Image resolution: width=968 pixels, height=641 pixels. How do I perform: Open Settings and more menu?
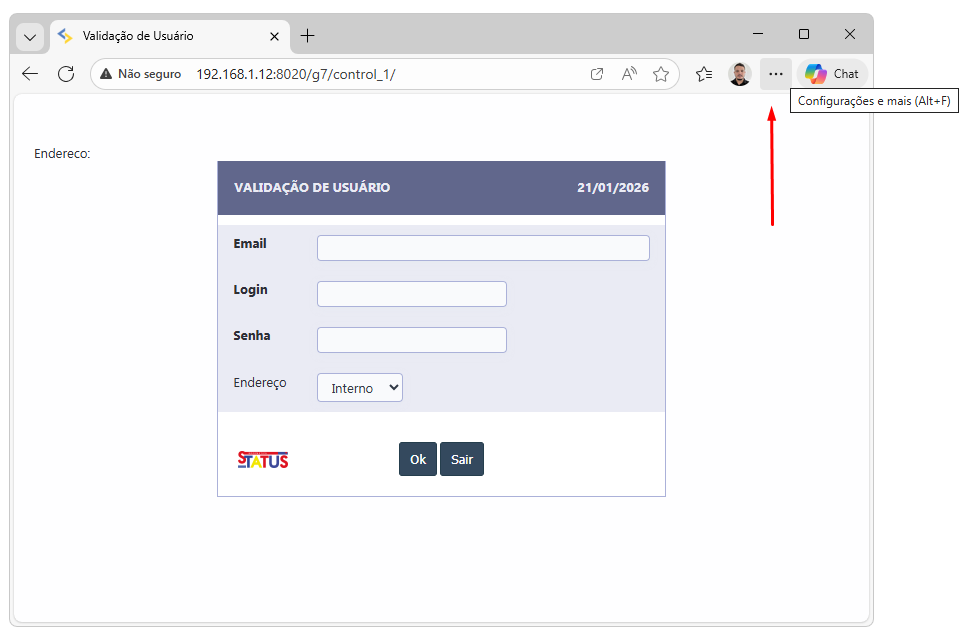click(x=776, y=74)
